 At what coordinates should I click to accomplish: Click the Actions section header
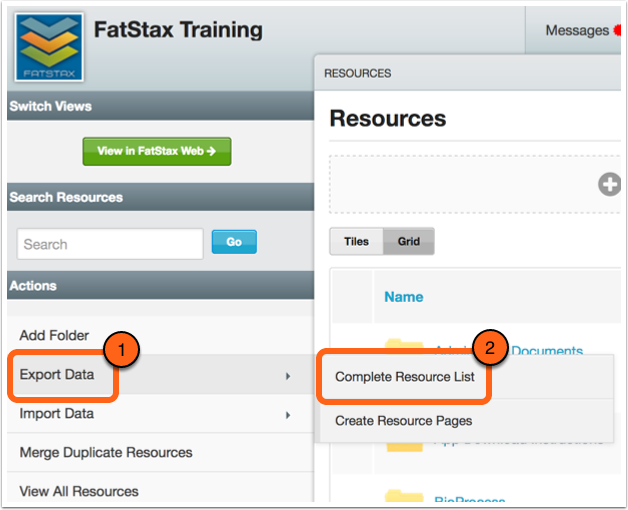click(x=160, y=286)
